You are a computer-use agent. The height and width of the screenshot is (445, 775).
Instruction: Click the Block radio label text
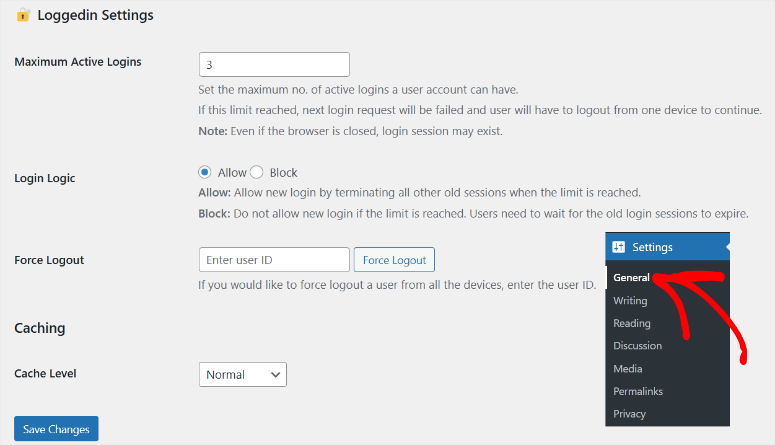tap(283, 172)
